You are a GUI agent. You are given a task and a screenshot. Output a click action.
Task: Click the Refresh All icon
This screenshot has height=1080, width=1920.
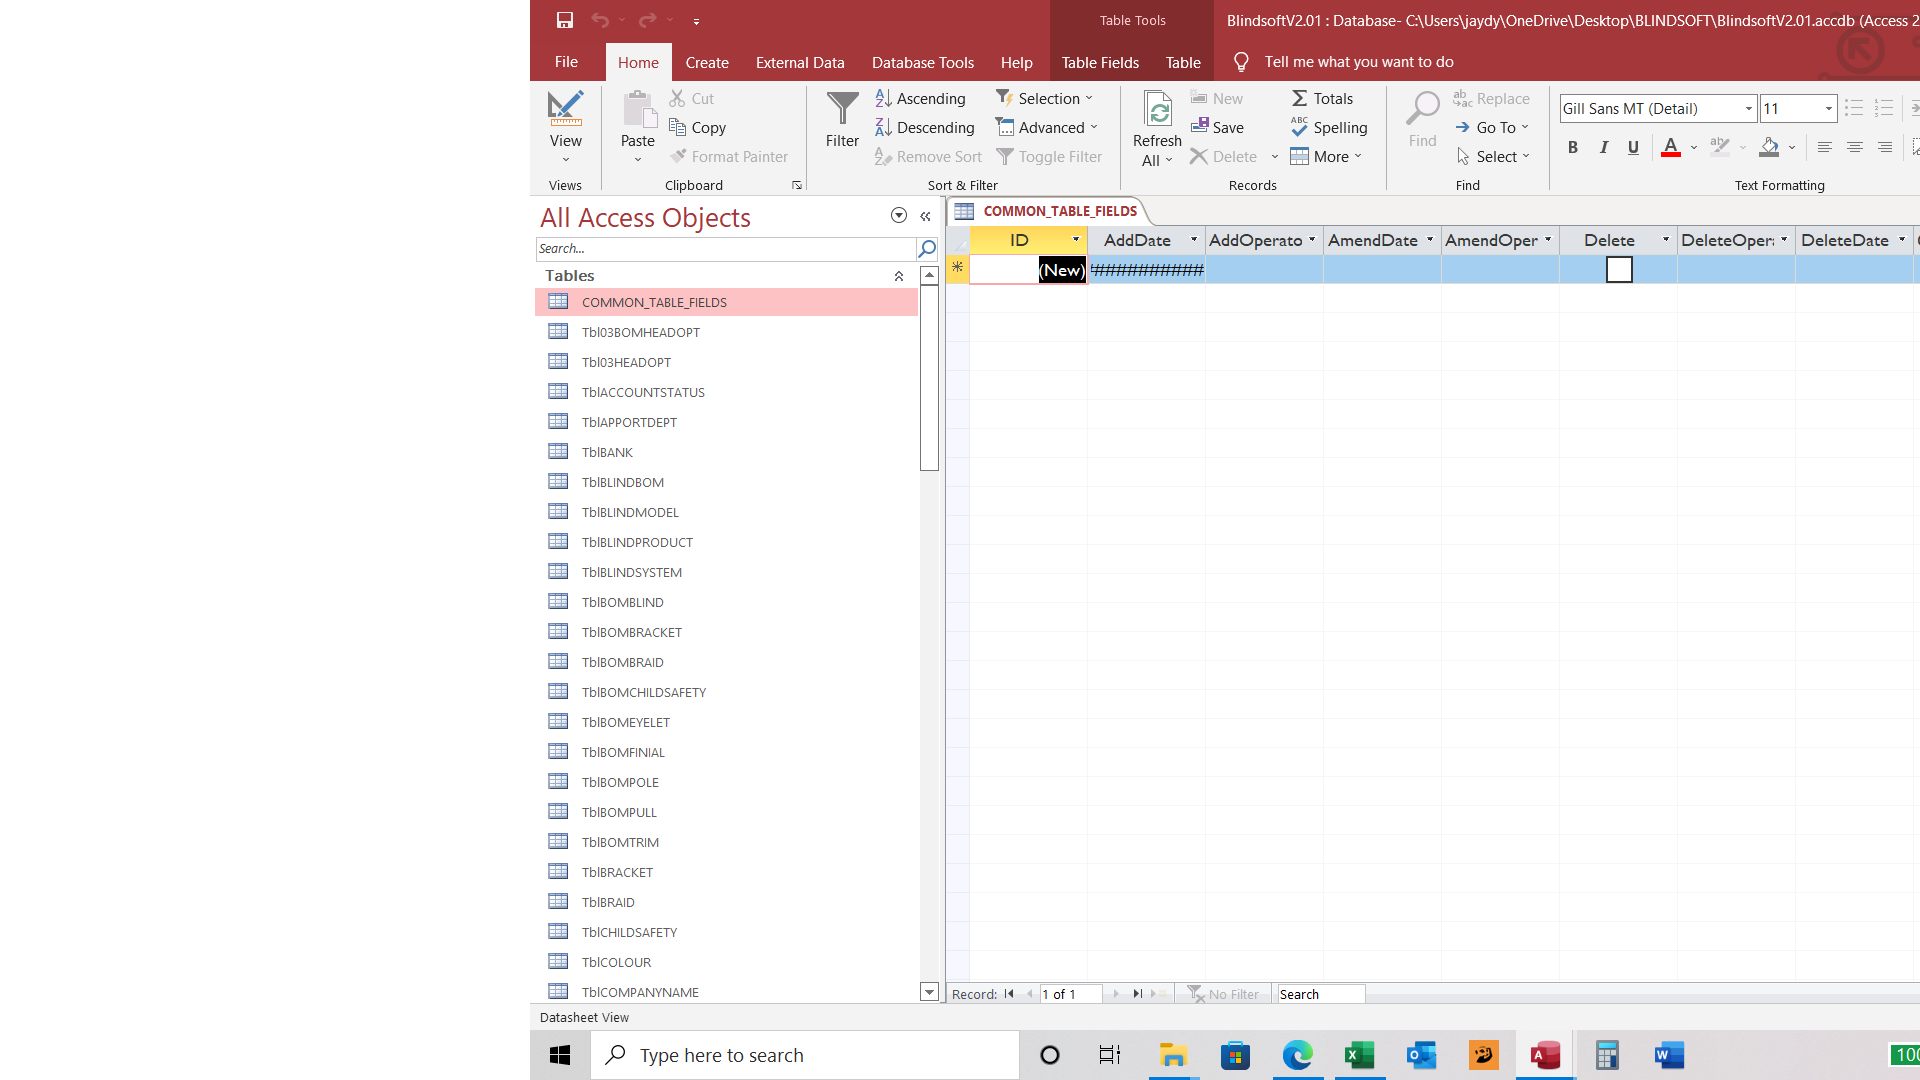(x=1157, y=110)
